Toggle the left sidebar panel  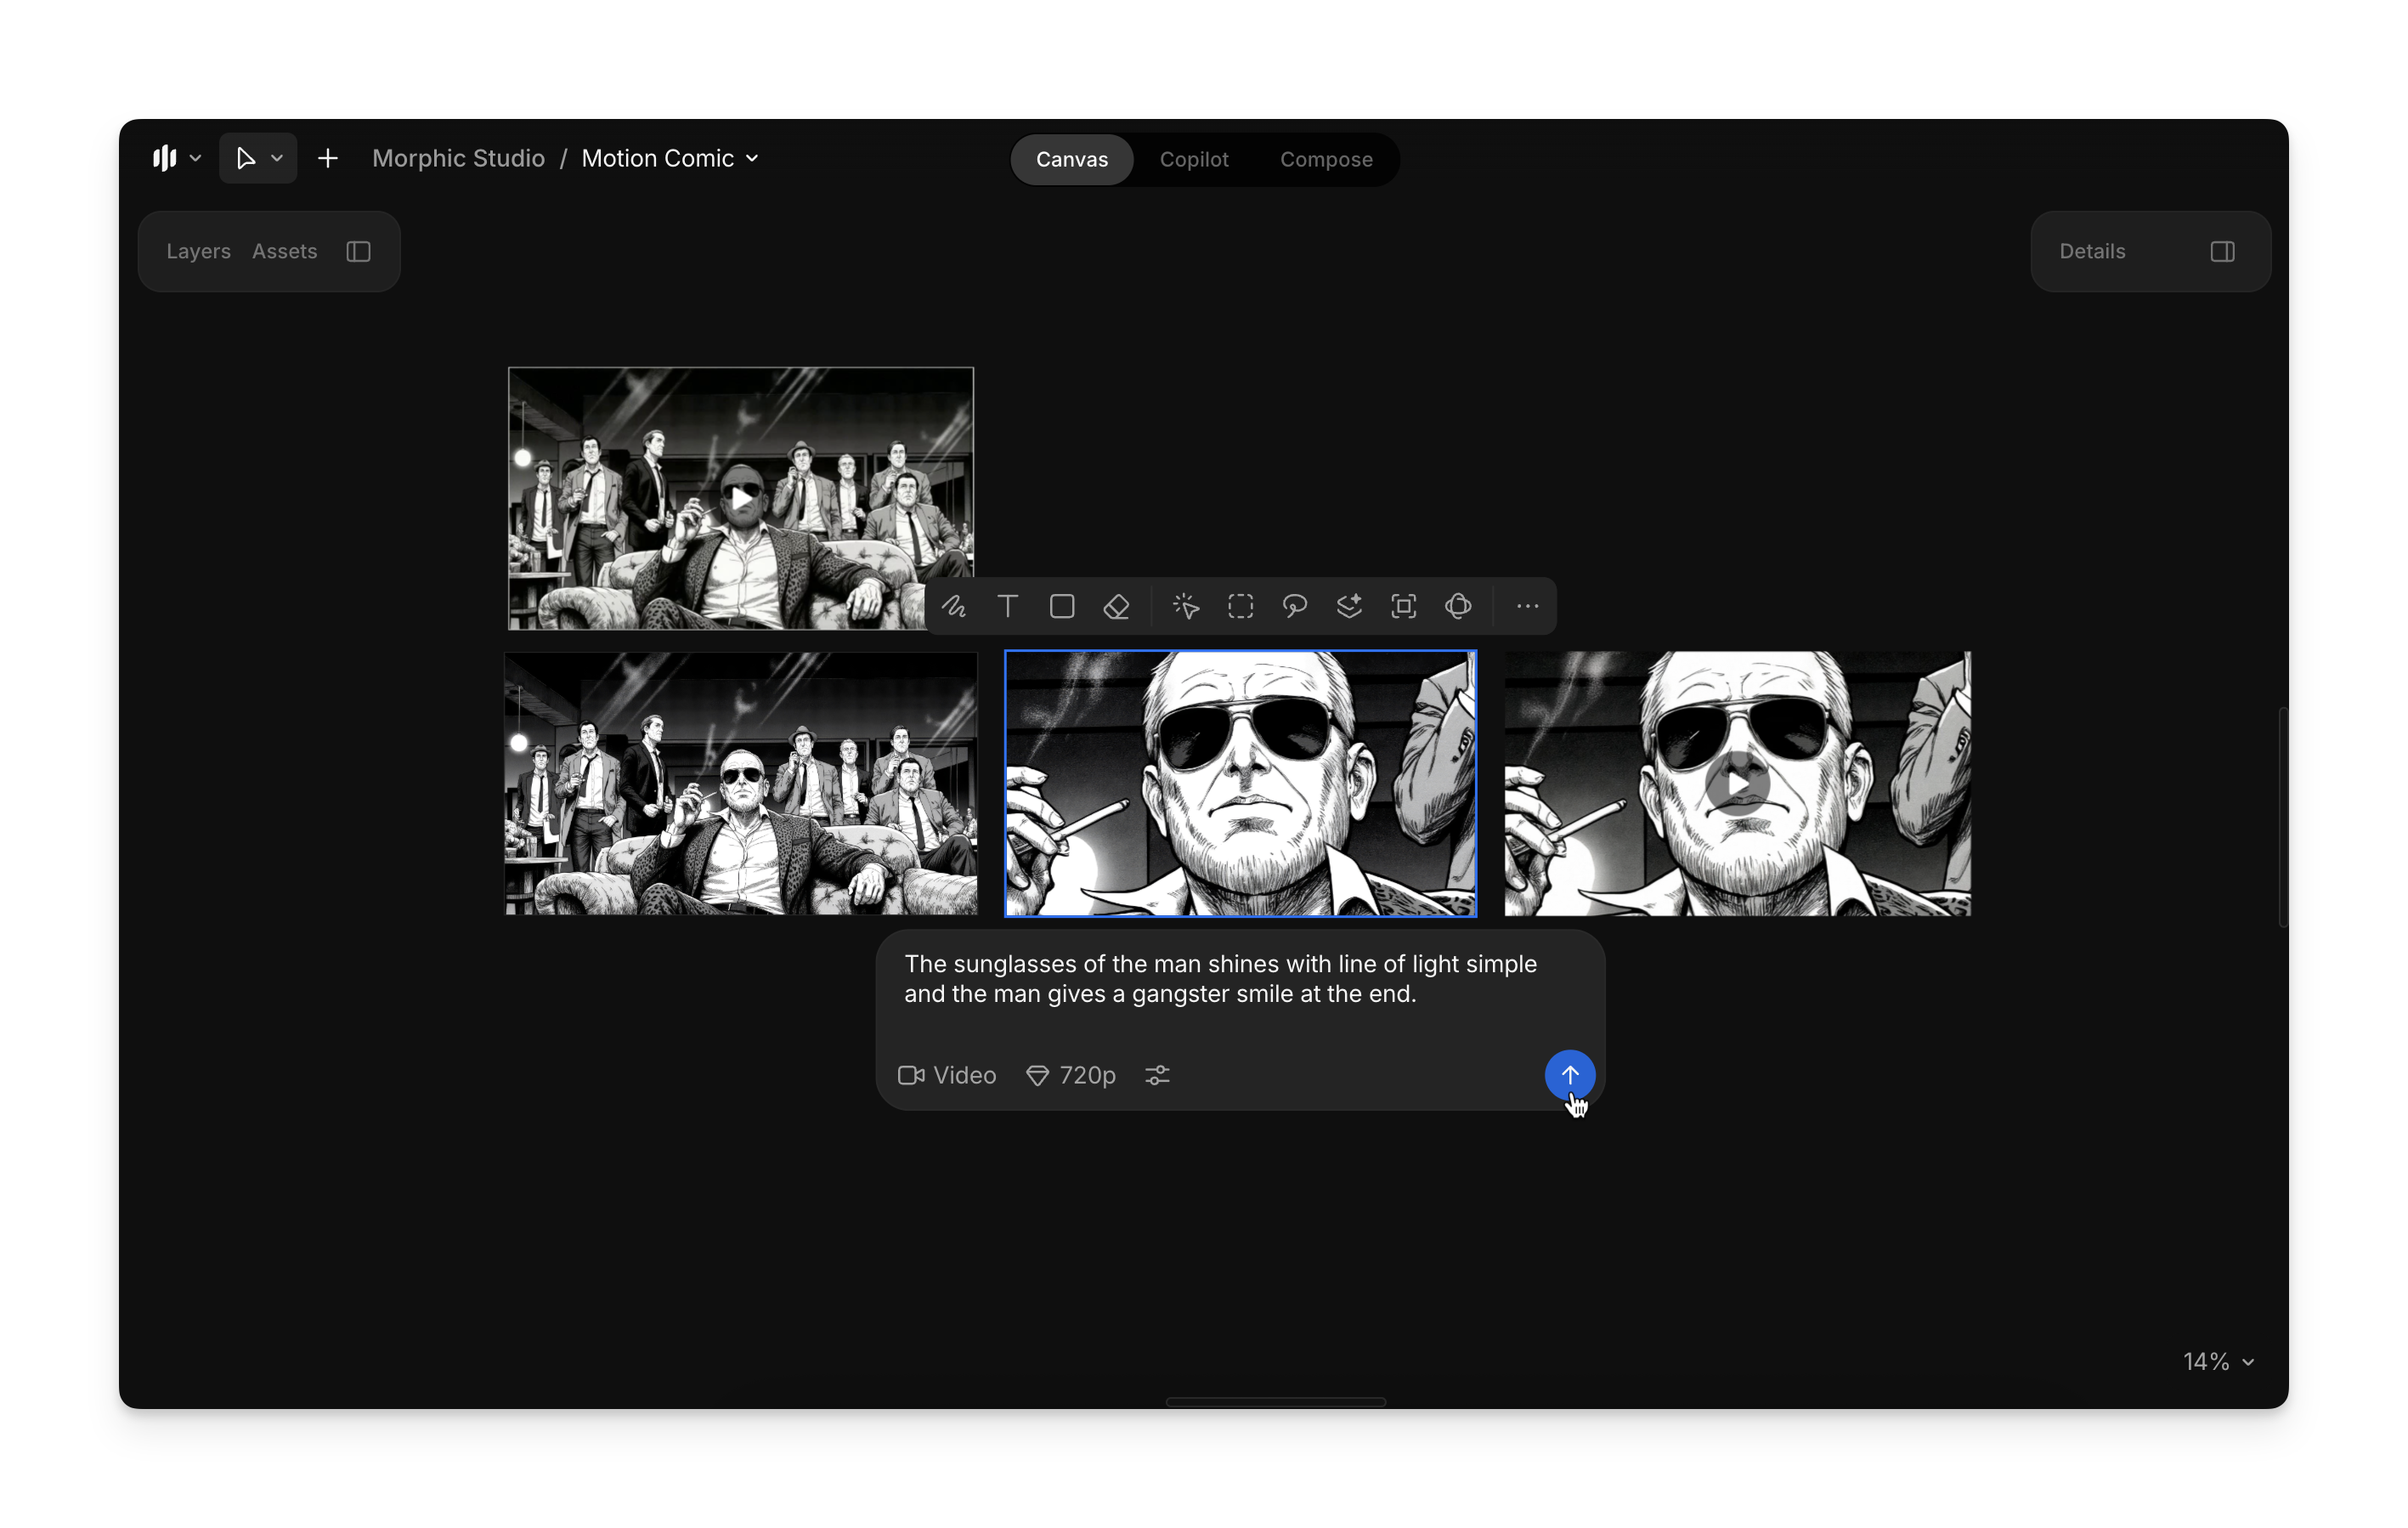click(x=359, y=252)
